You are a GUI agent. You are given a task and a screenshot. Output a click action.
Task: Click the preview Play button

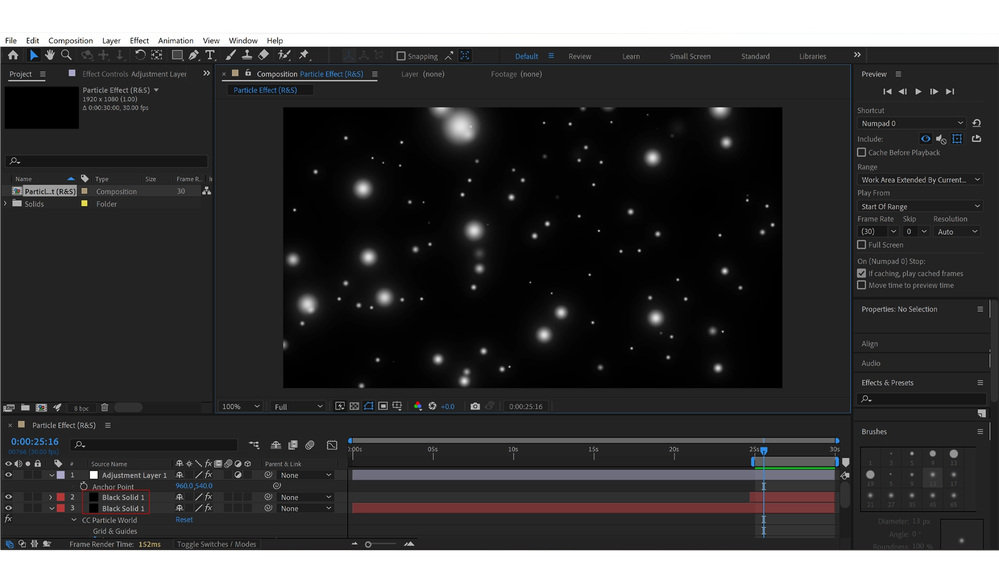tap(918, 91)
